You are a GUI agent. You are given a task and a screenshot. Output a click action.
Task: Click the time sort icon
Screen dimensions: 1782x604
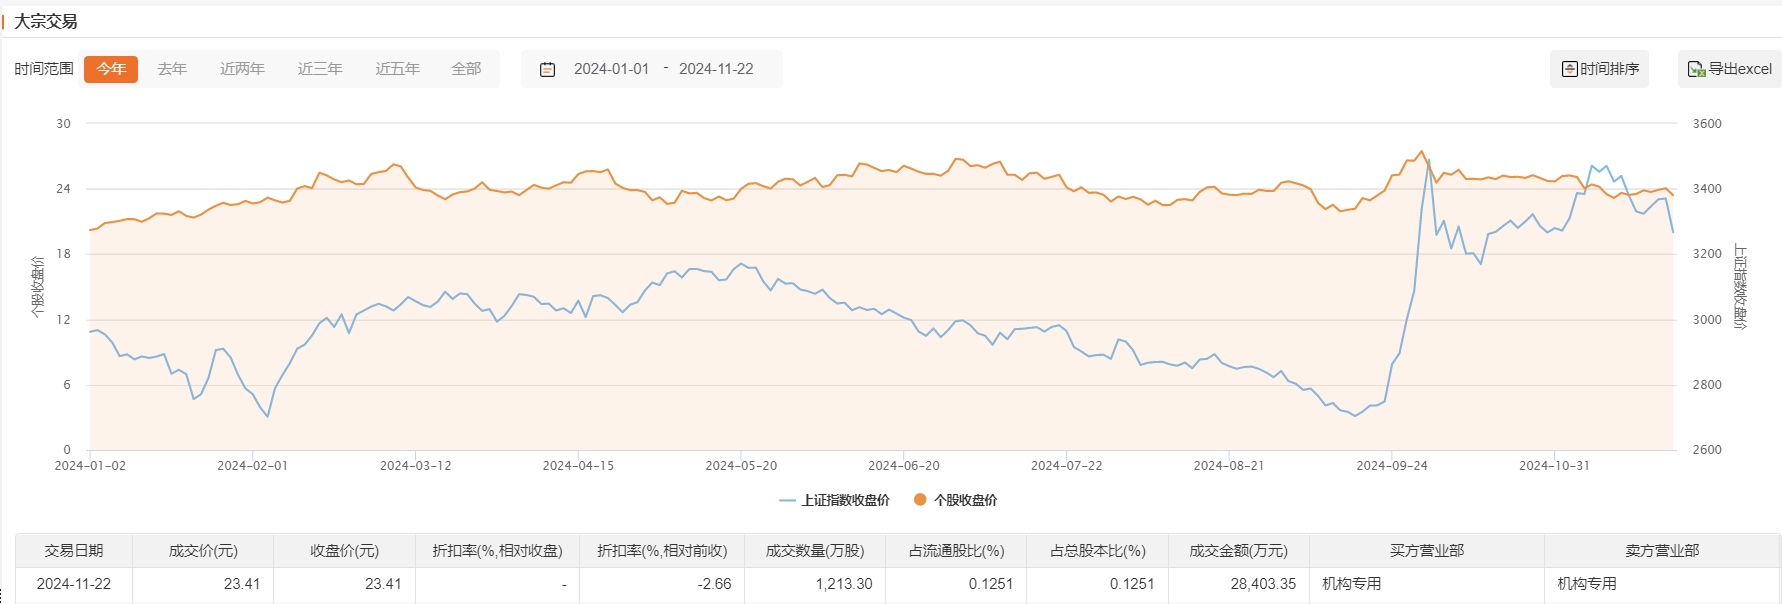pyautogui.click(x=1570, y=69)
